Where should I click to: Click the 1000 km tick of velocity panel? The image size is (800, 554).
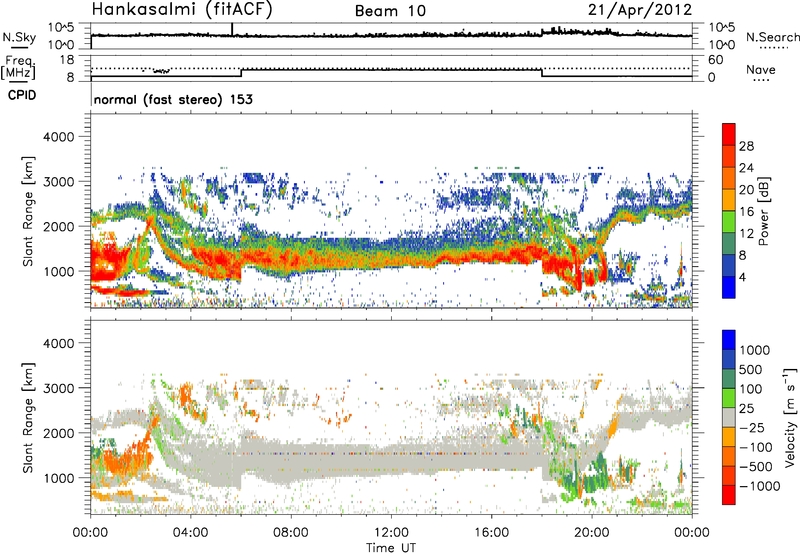58,478
